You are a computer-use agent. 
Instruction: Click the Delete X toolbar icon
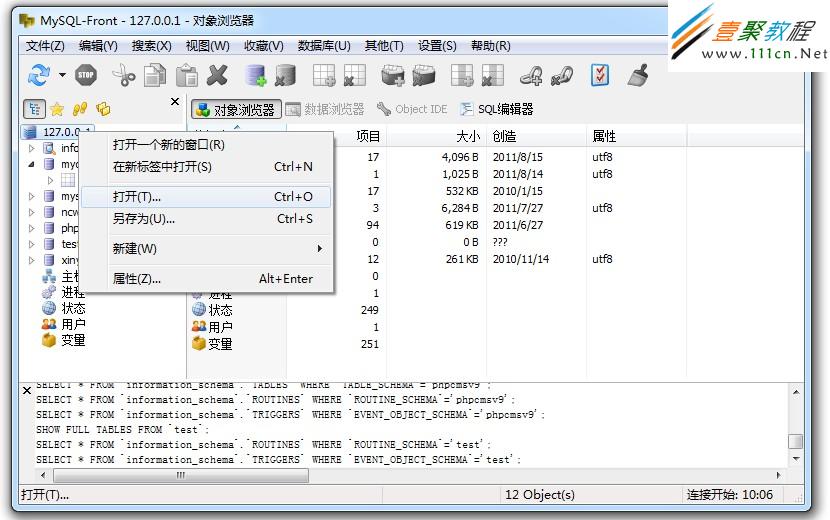(217, 75)
